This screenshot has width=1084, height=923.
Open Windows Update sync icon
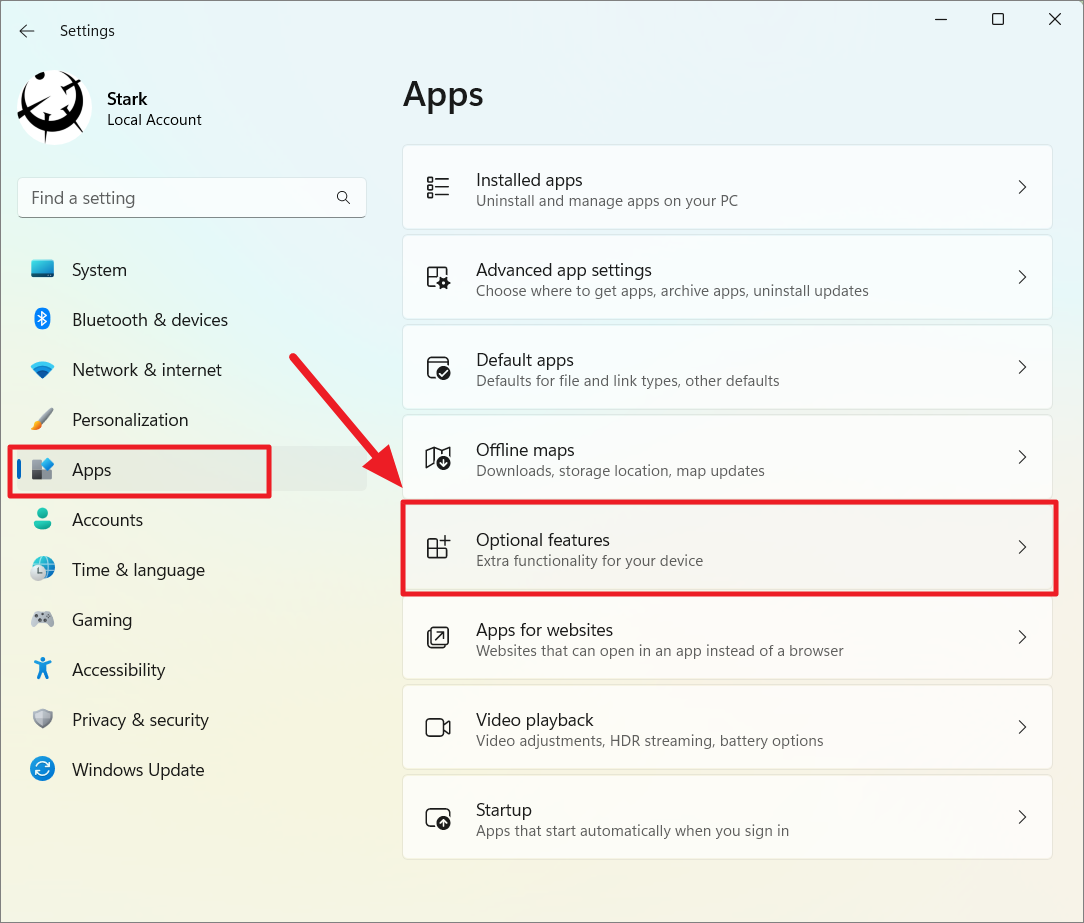[x=42, y=770]
